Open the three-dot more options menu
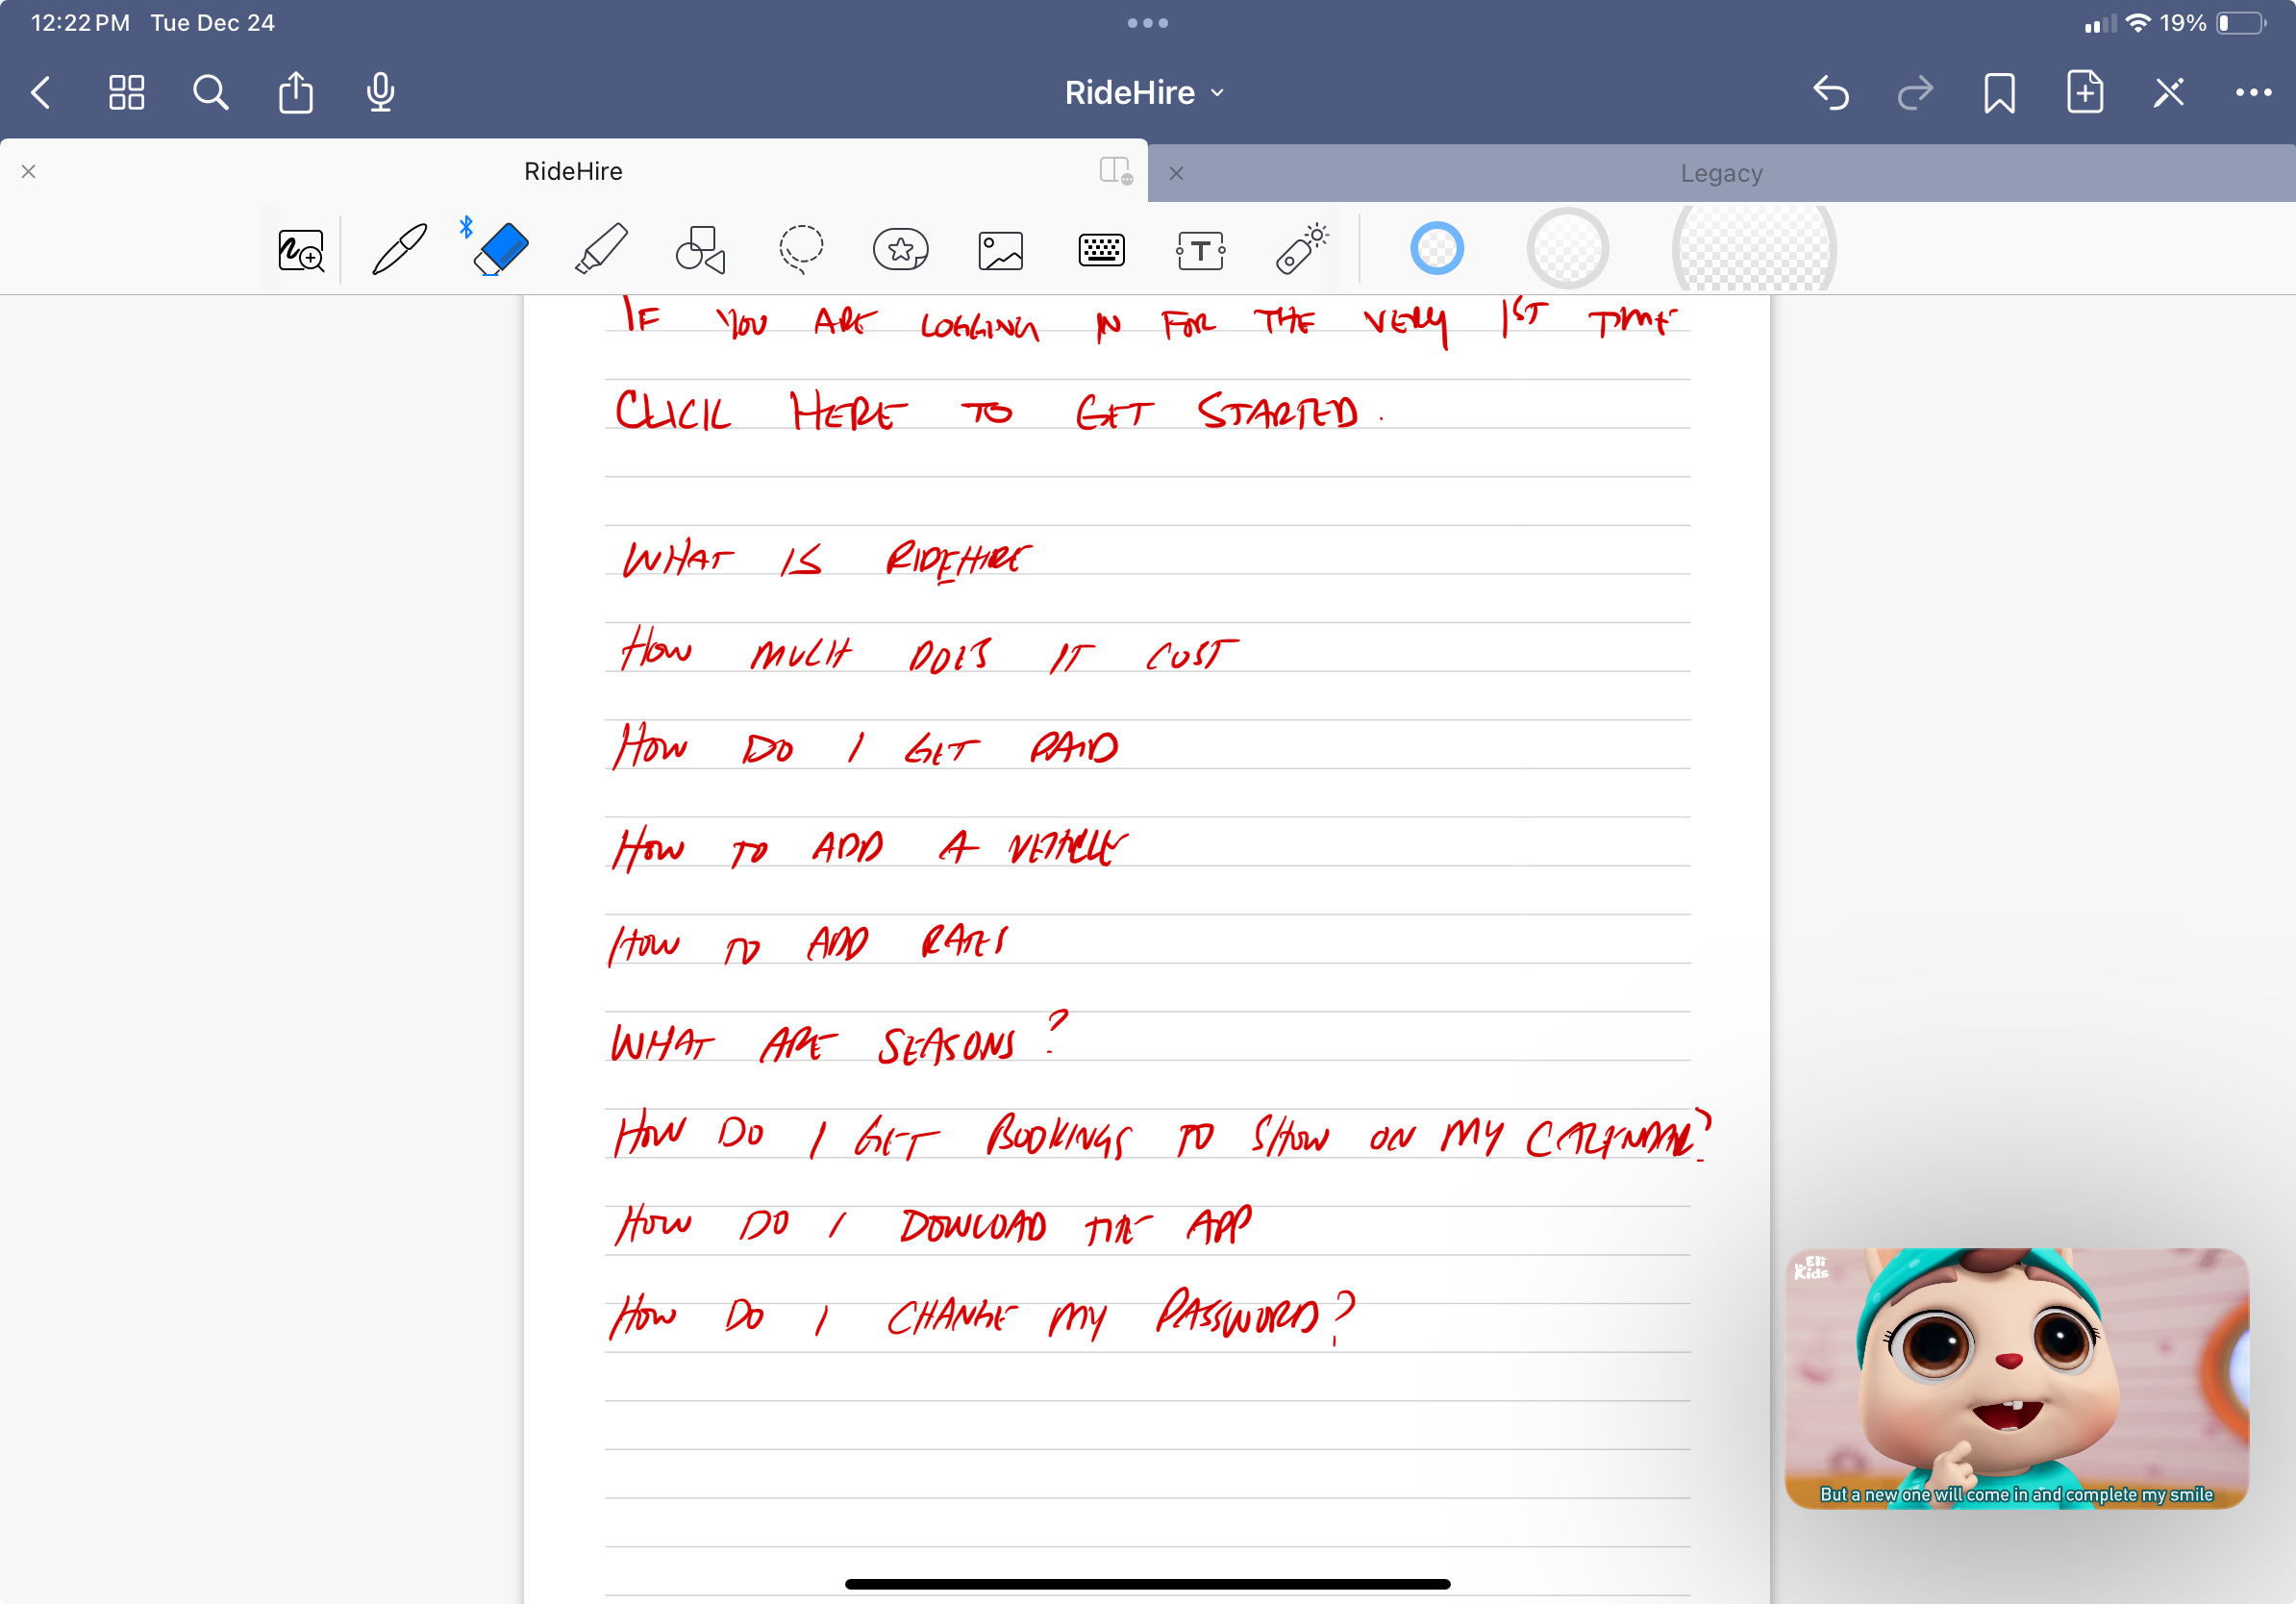The height and width of the screenshot is (1604, 2296). tap(2252, 93)
